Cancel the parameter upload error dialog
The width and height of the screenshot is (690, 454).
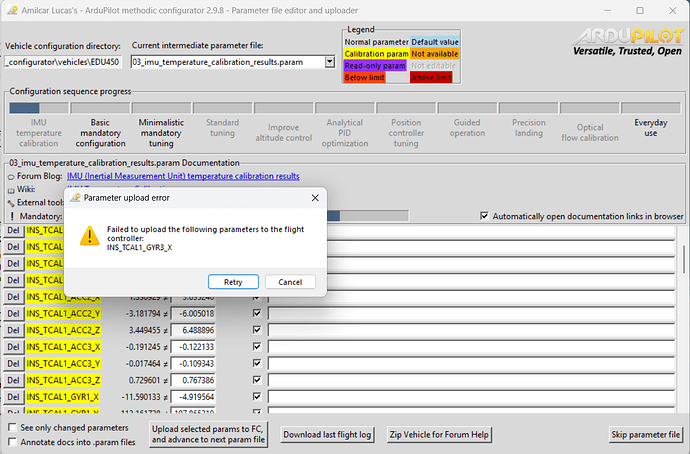tap(290, 282)
